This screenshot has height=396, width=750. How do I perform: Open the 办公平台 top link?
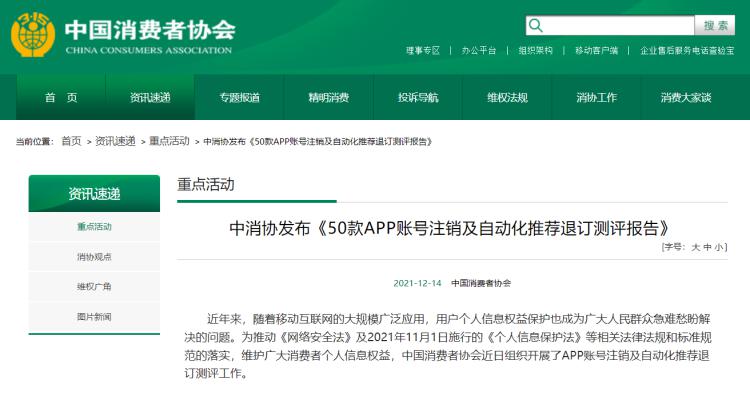point(479,50)
